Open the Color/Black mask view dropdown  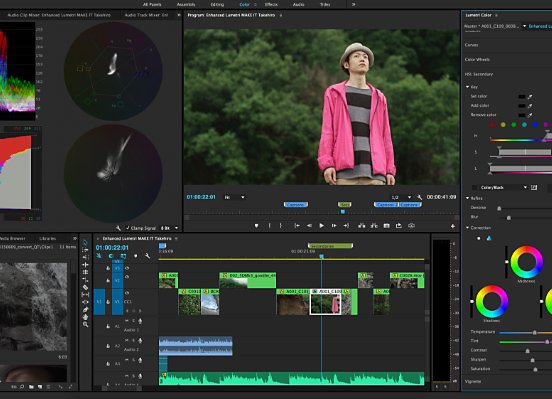504,187
